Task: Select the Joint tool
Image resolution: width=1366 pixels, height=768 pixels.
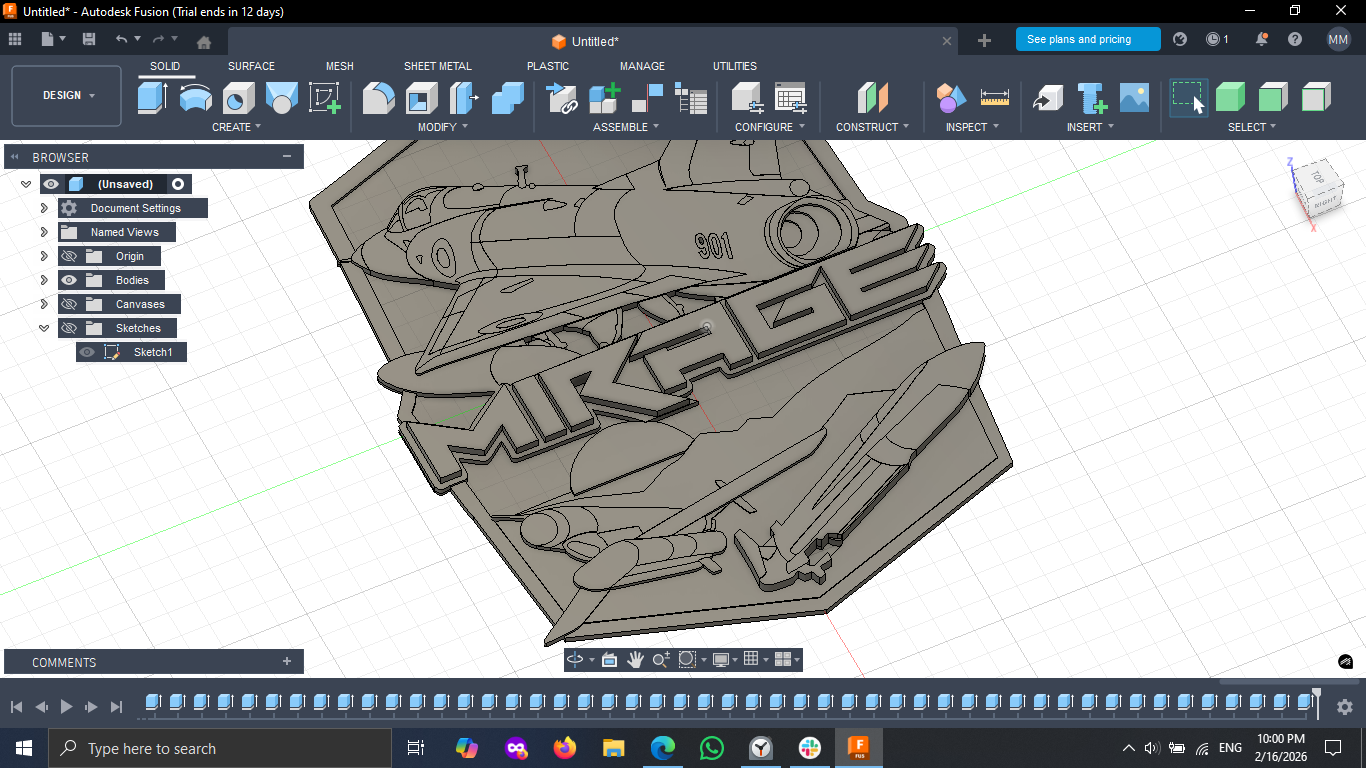Action: (x=648, y=97)
